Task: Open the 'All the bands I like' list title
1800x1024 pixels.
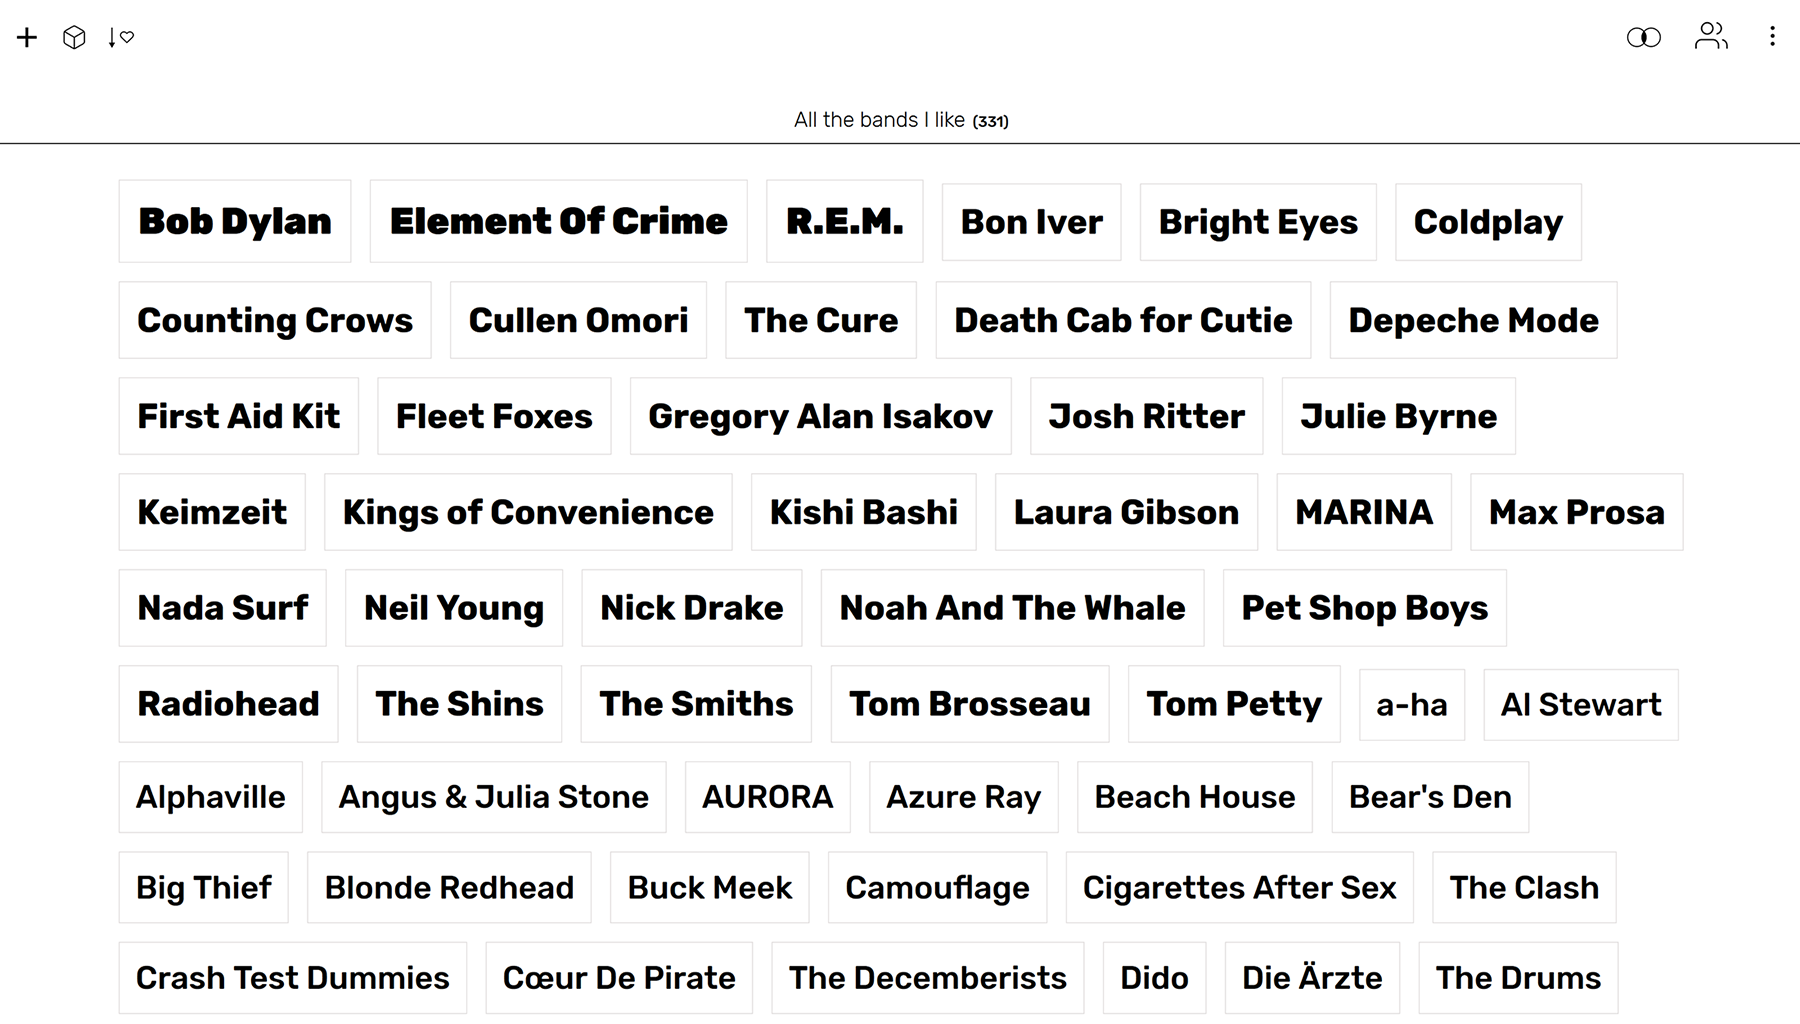Action: pos(899,119)
